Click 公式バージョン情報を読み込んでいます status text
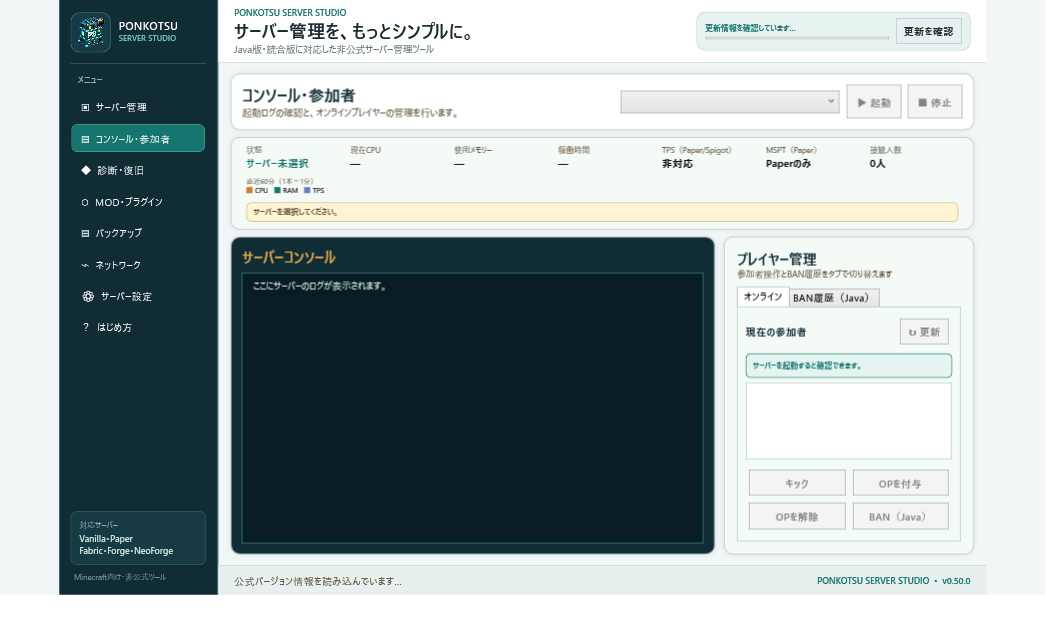 click(x=318, y=581)
